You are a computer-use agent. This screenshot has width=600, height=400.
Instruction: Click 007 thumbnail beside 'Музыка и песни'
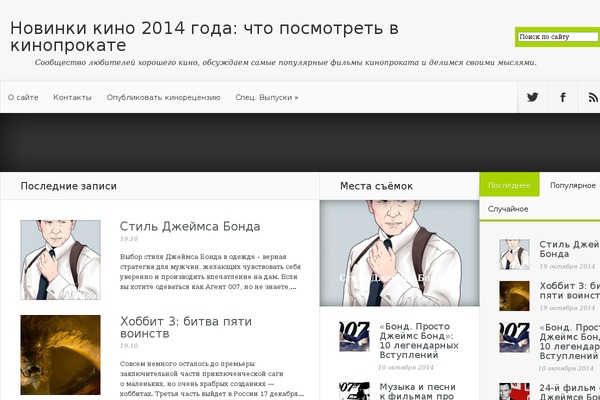354,391
